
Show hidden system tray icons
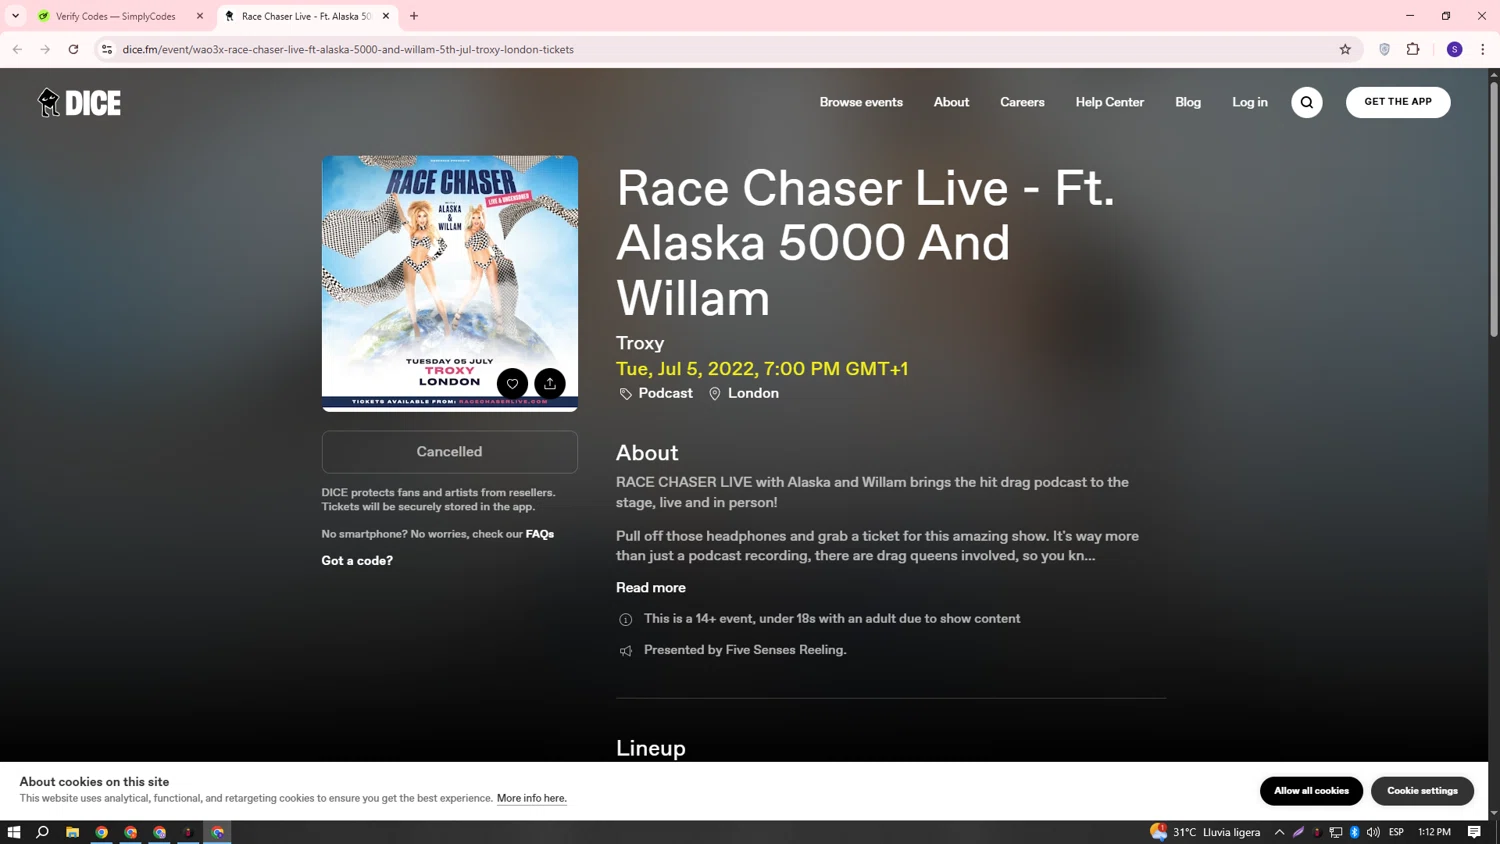[1279, 832]
